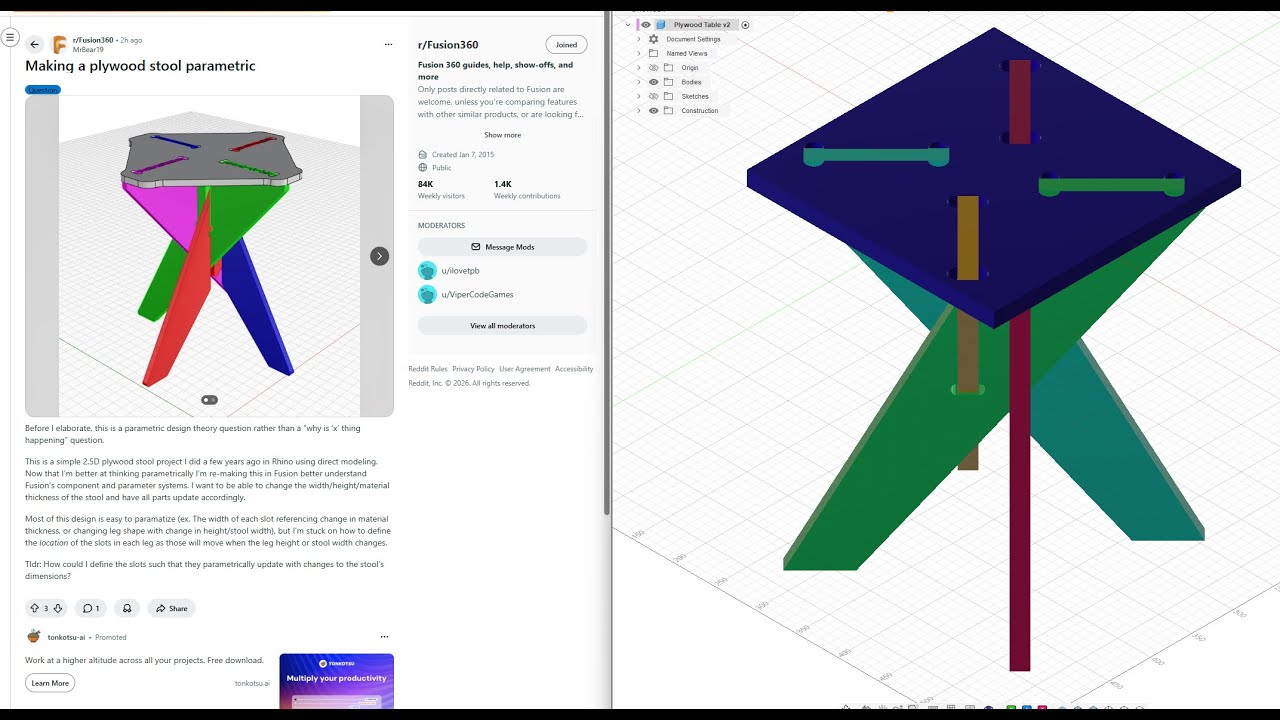1280x720 pixels.
Task: Upvote the plywood stool post
Action: click(35, 608)
